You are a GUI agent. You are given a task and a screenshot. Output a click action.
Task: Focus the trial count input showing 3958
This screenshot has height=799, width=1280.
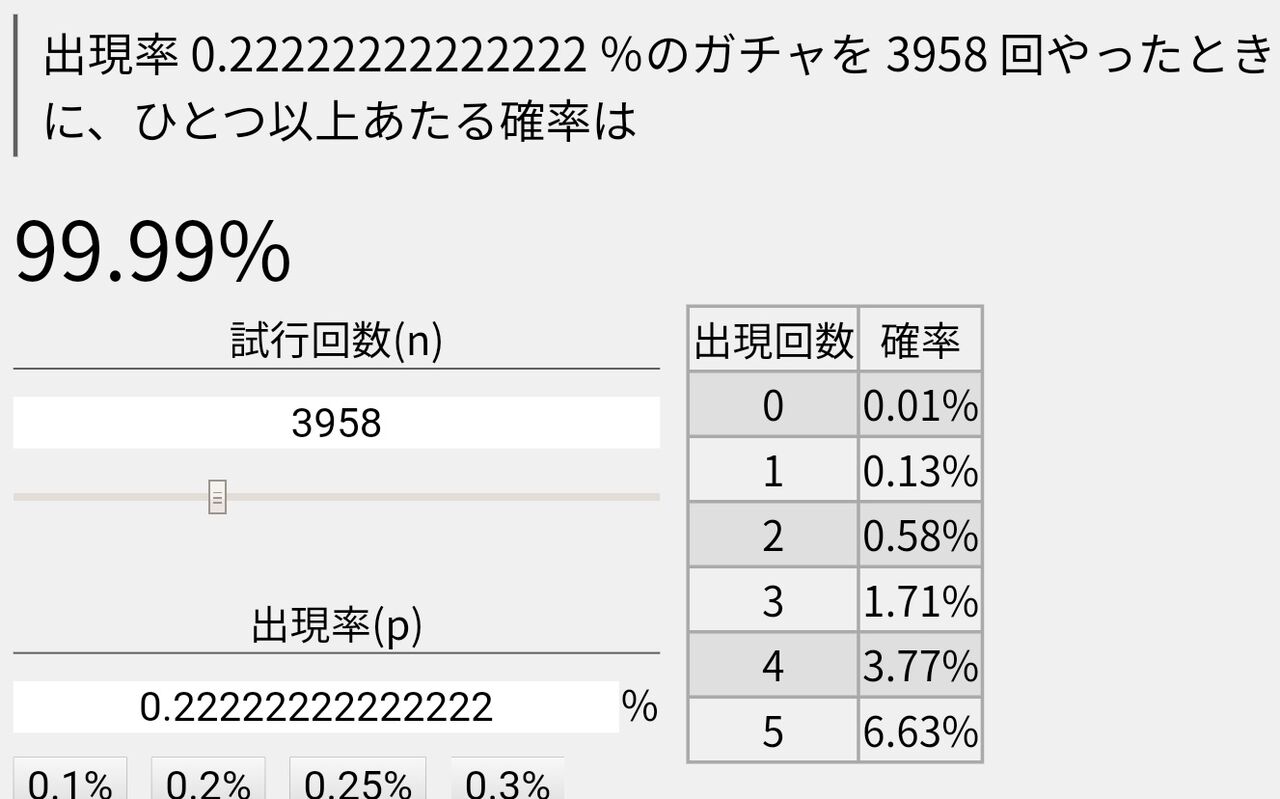coord(336,422)
